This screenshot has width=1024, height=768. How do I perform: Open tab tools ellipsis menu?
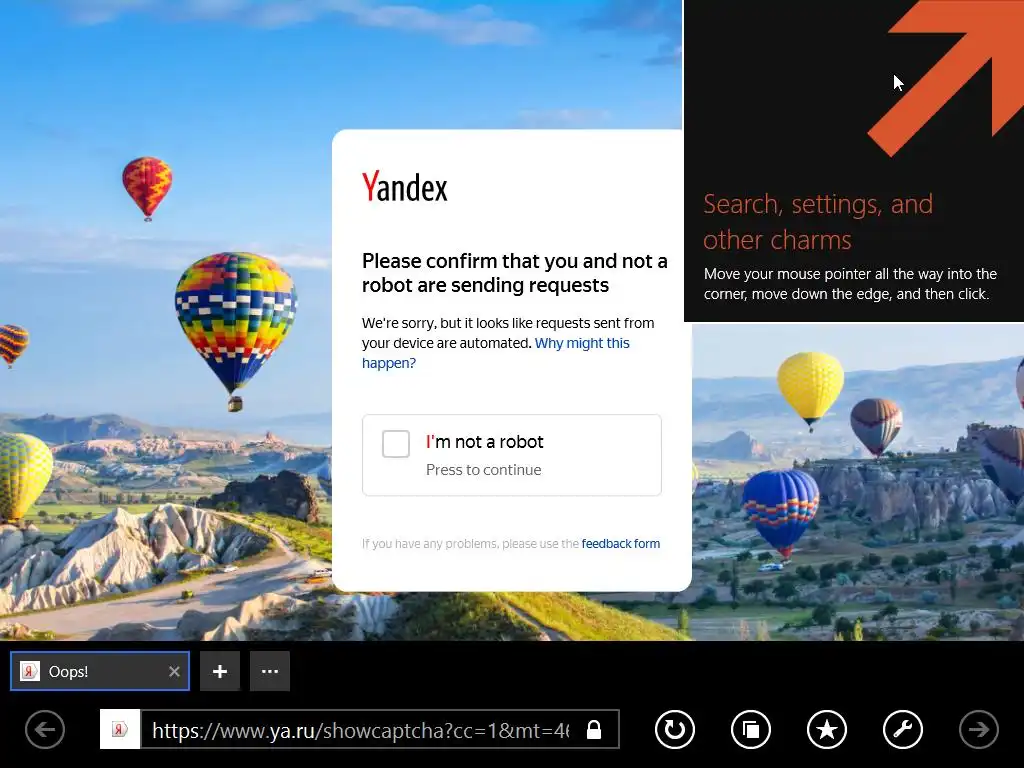[x=270, y=671]
